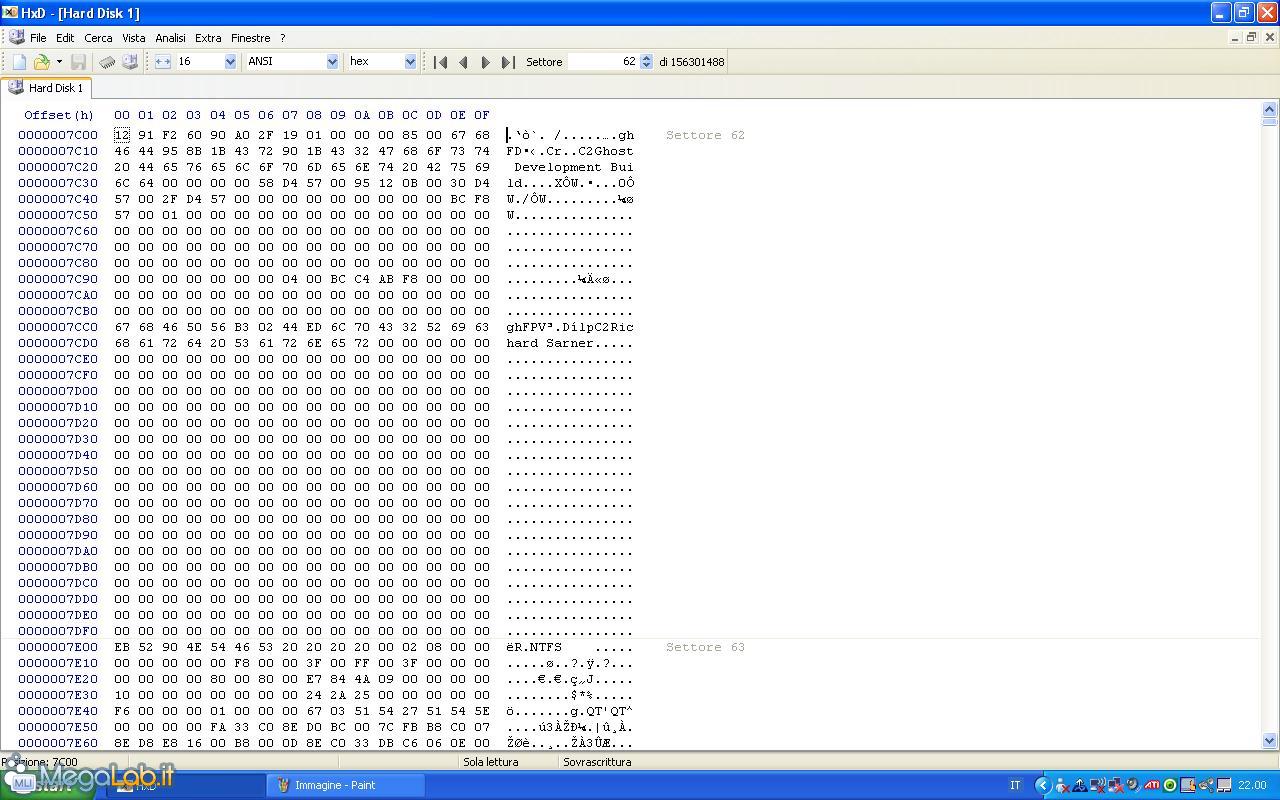The image size is (1280, 800).
Task: Click offset label 0000007C00
Action: click(x=58, y=135)
